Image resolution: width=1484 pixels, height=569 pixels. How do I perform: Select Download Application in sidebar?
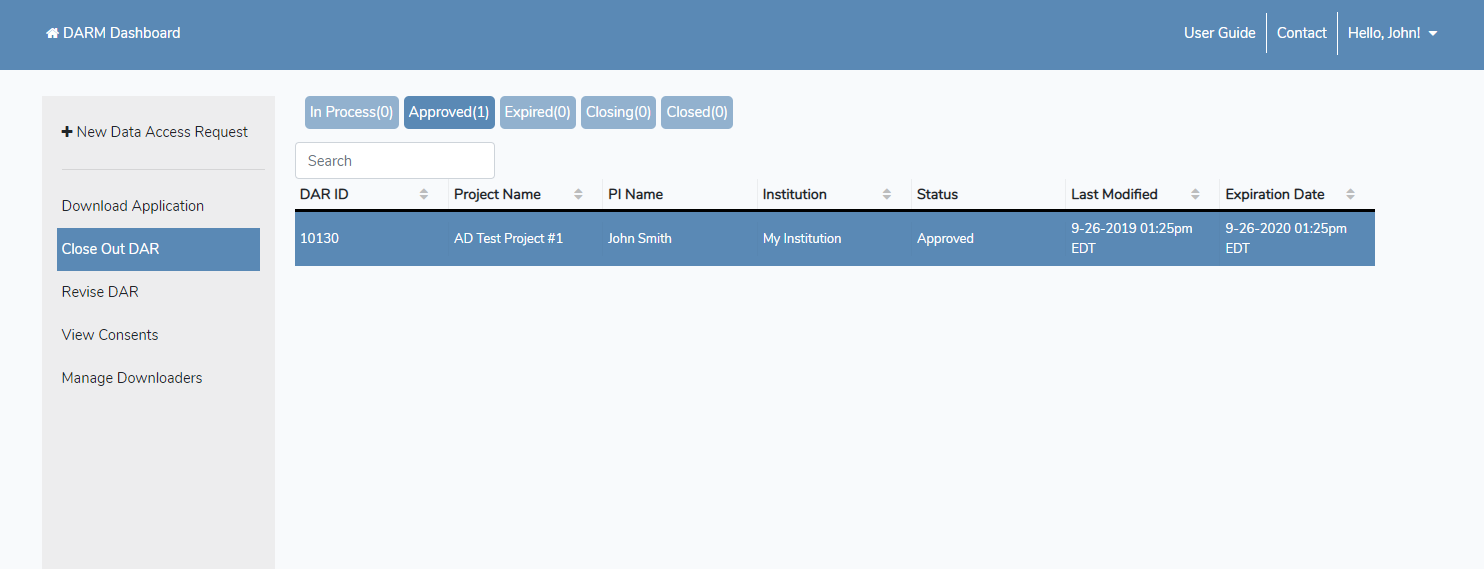(133, 206)
